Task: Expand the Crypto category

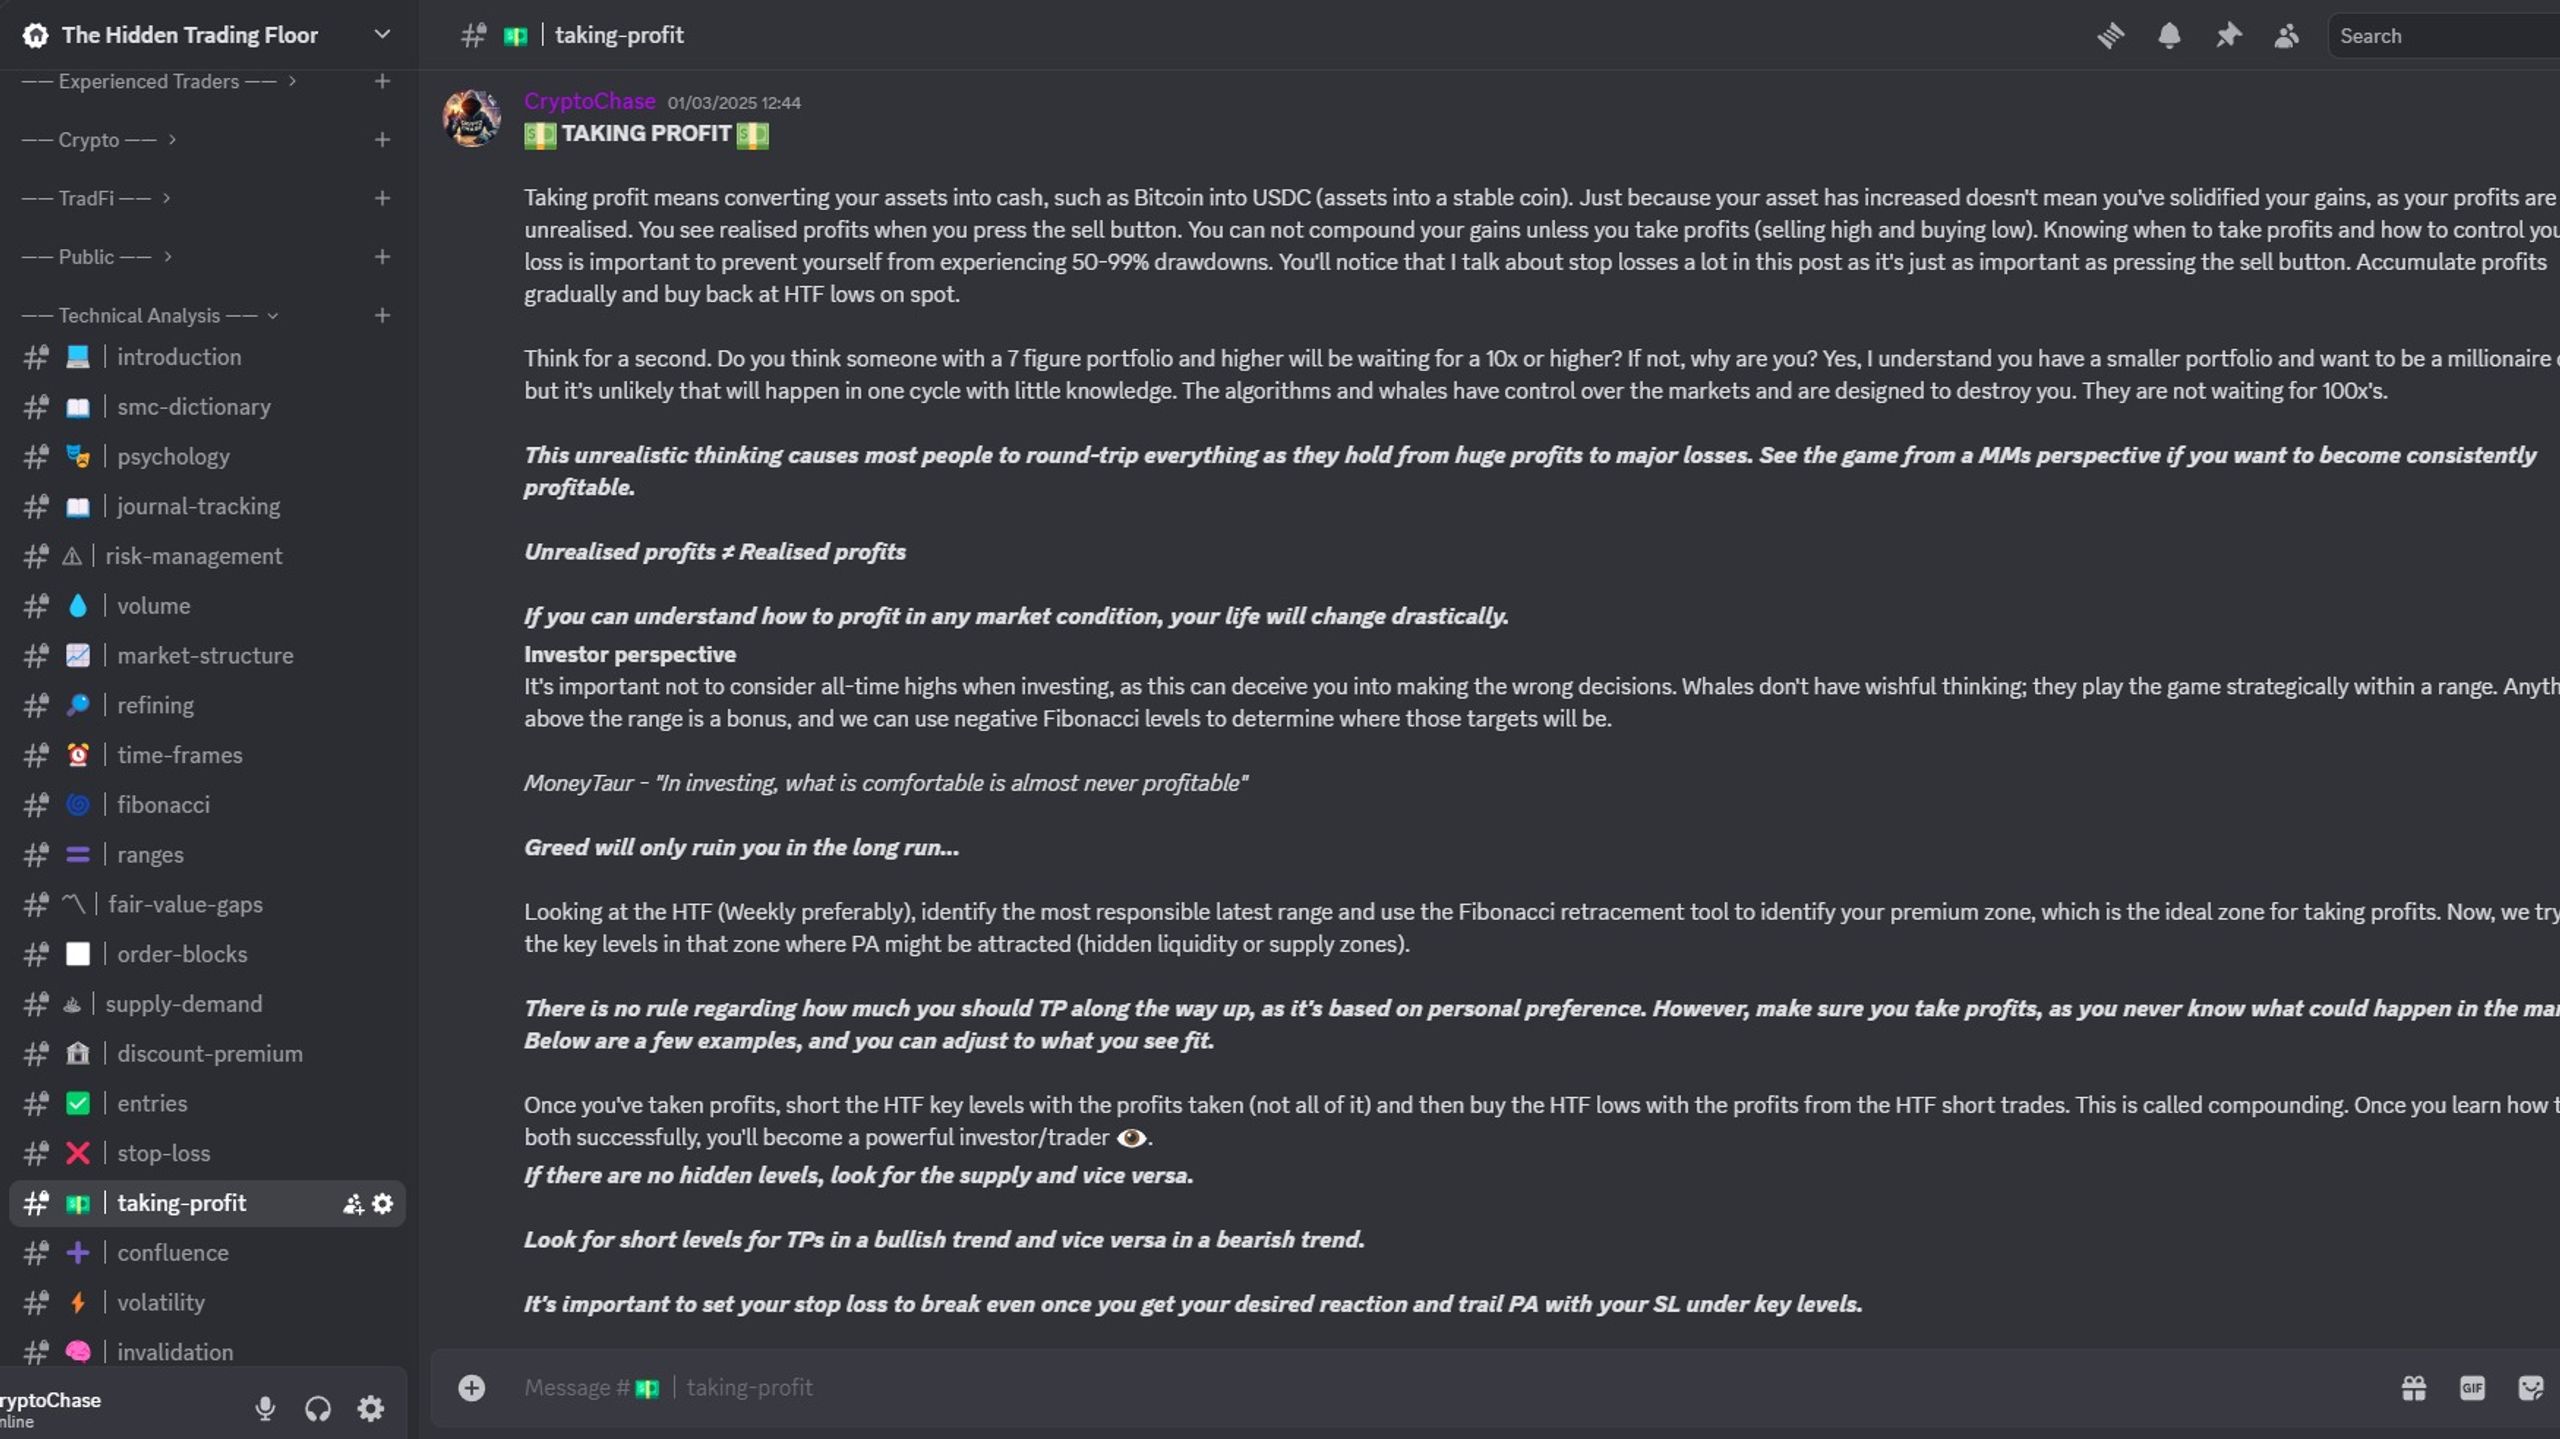Action: (x=99, y=140)
